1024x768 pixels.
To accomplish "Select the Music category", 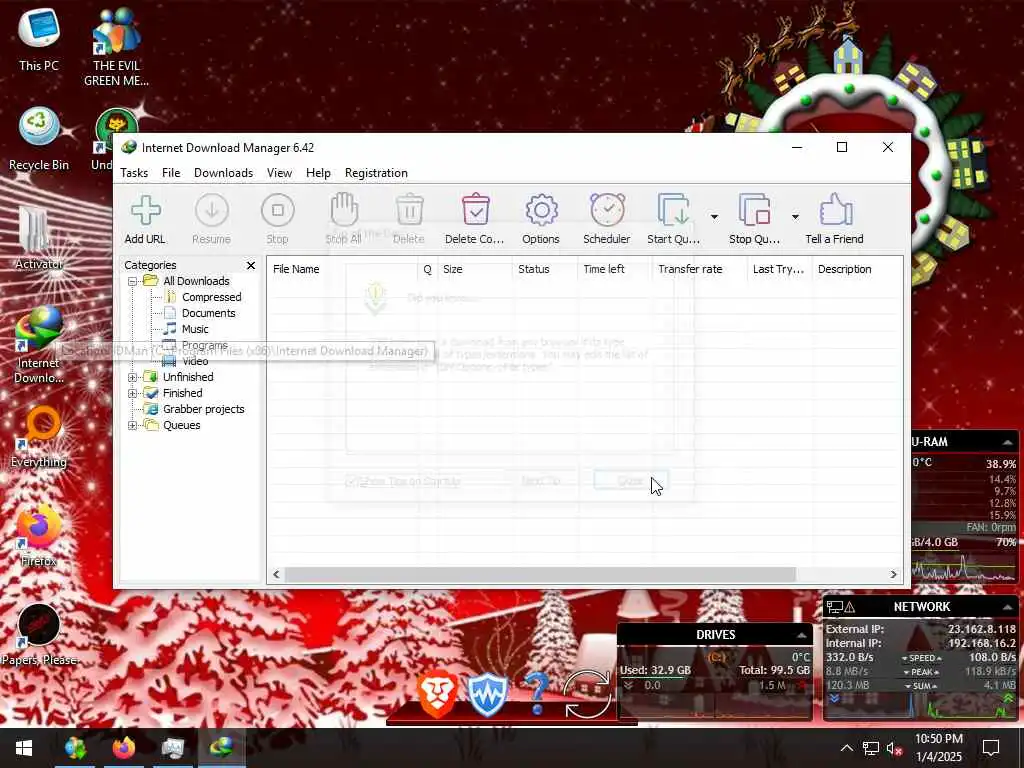I will (x=195, y=329).
